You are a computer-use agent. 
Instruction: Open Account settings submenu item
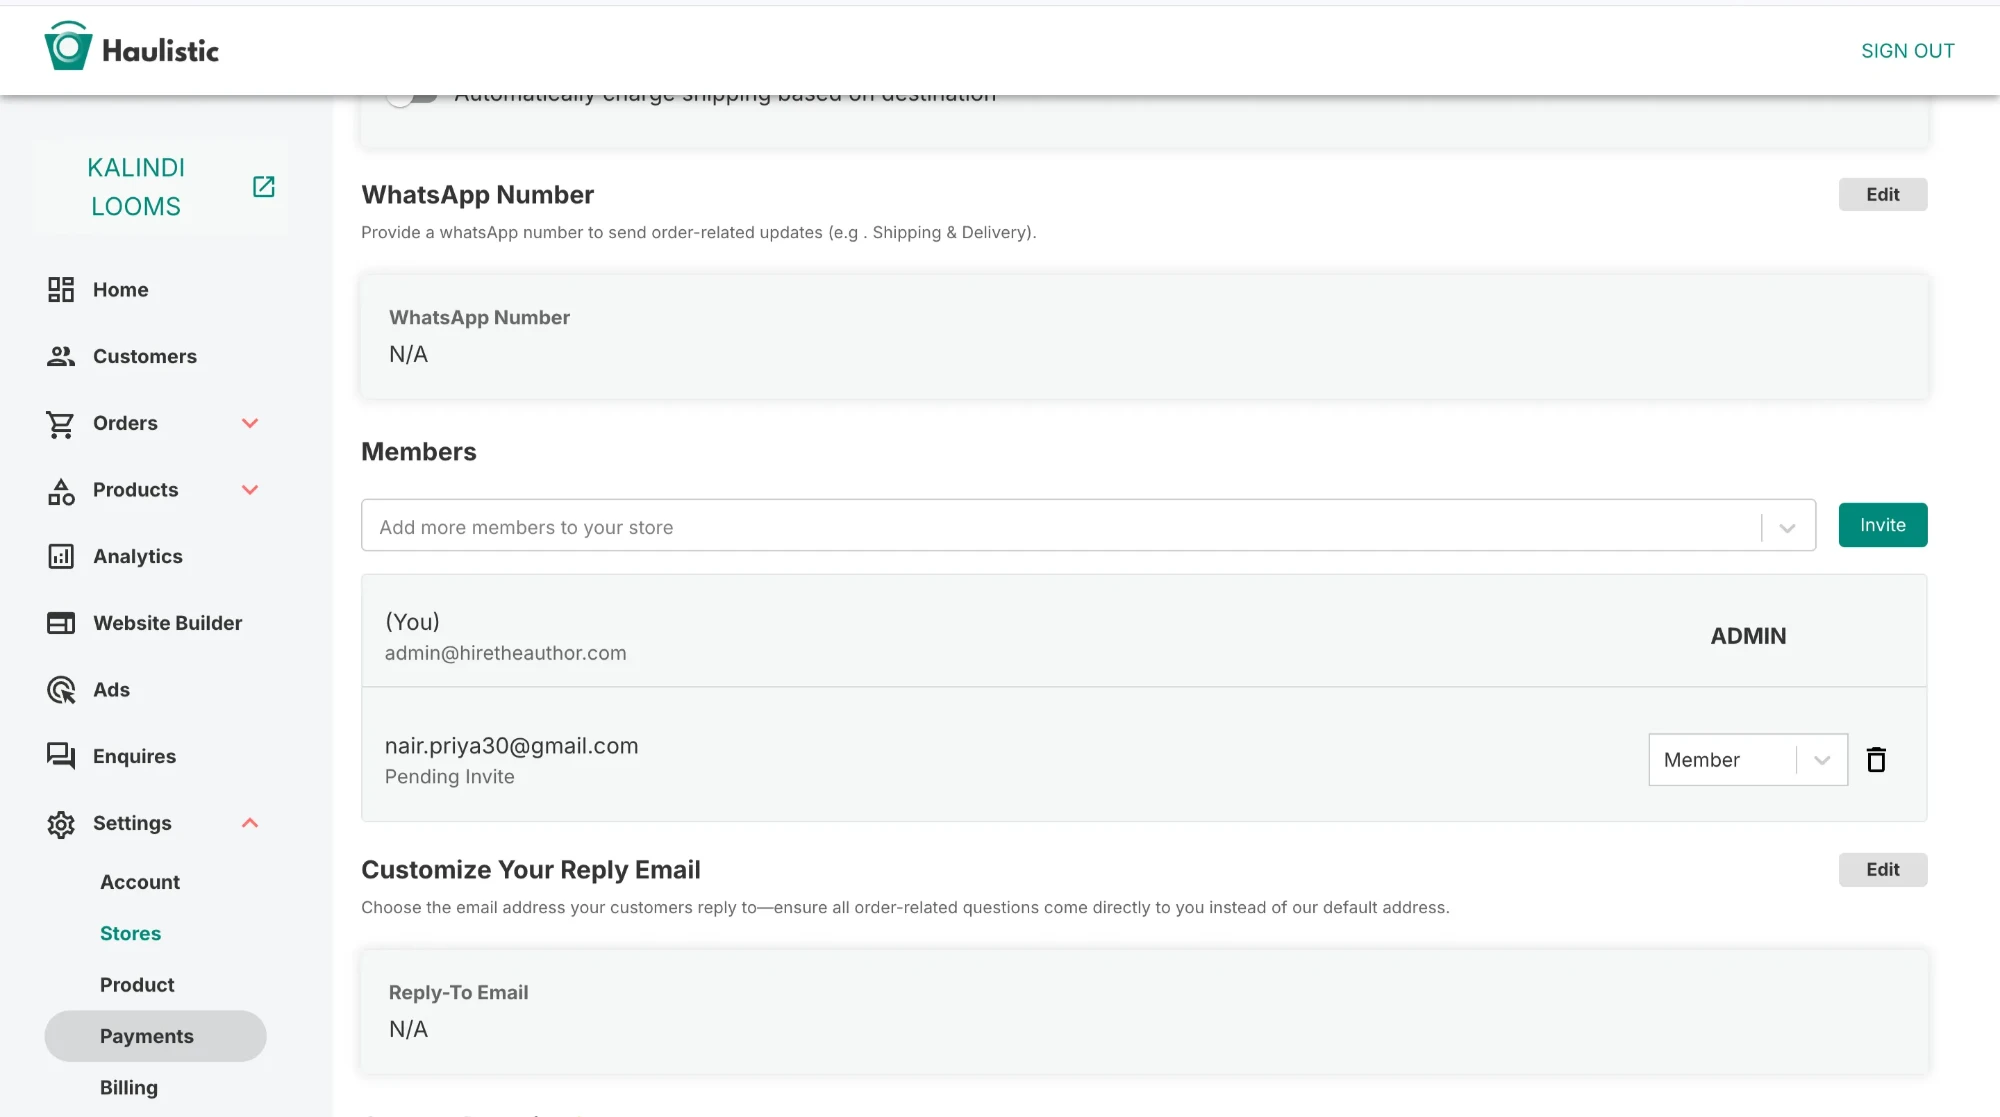point(140,882)
